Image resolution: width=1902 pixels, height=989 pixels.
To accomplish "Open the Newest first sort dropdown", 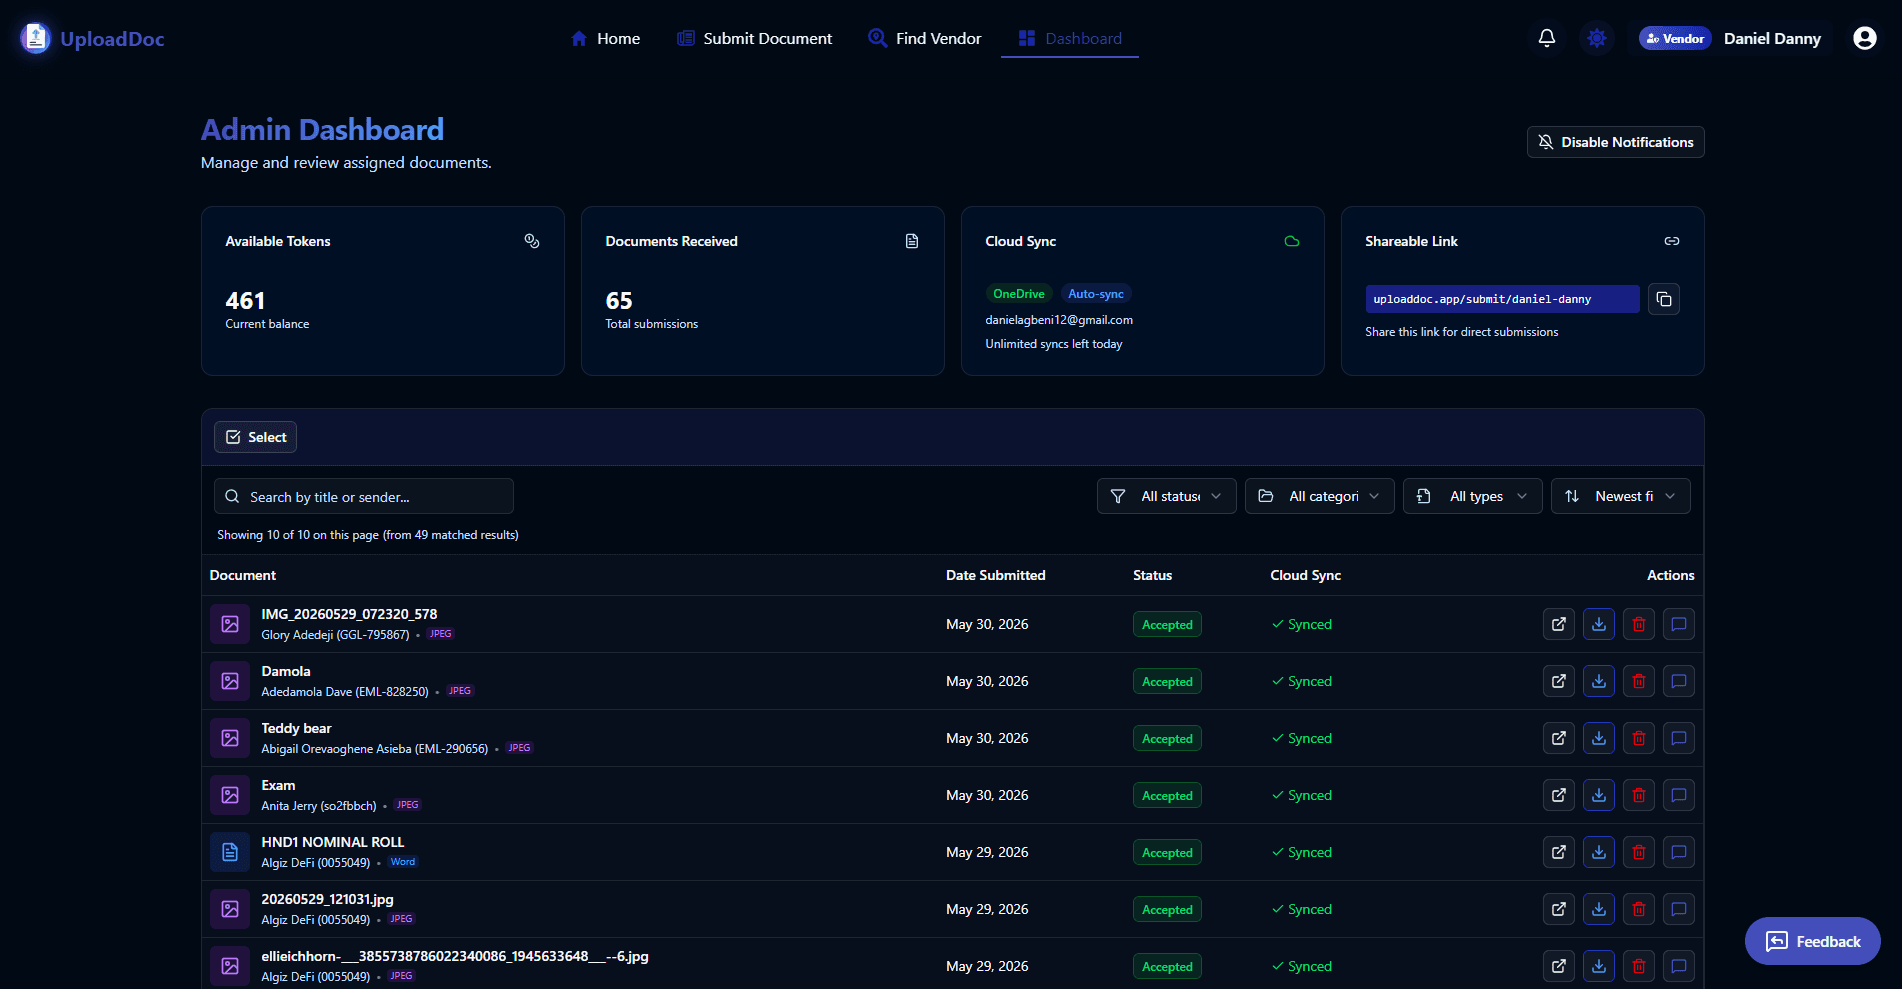I will coord(1620,496).
